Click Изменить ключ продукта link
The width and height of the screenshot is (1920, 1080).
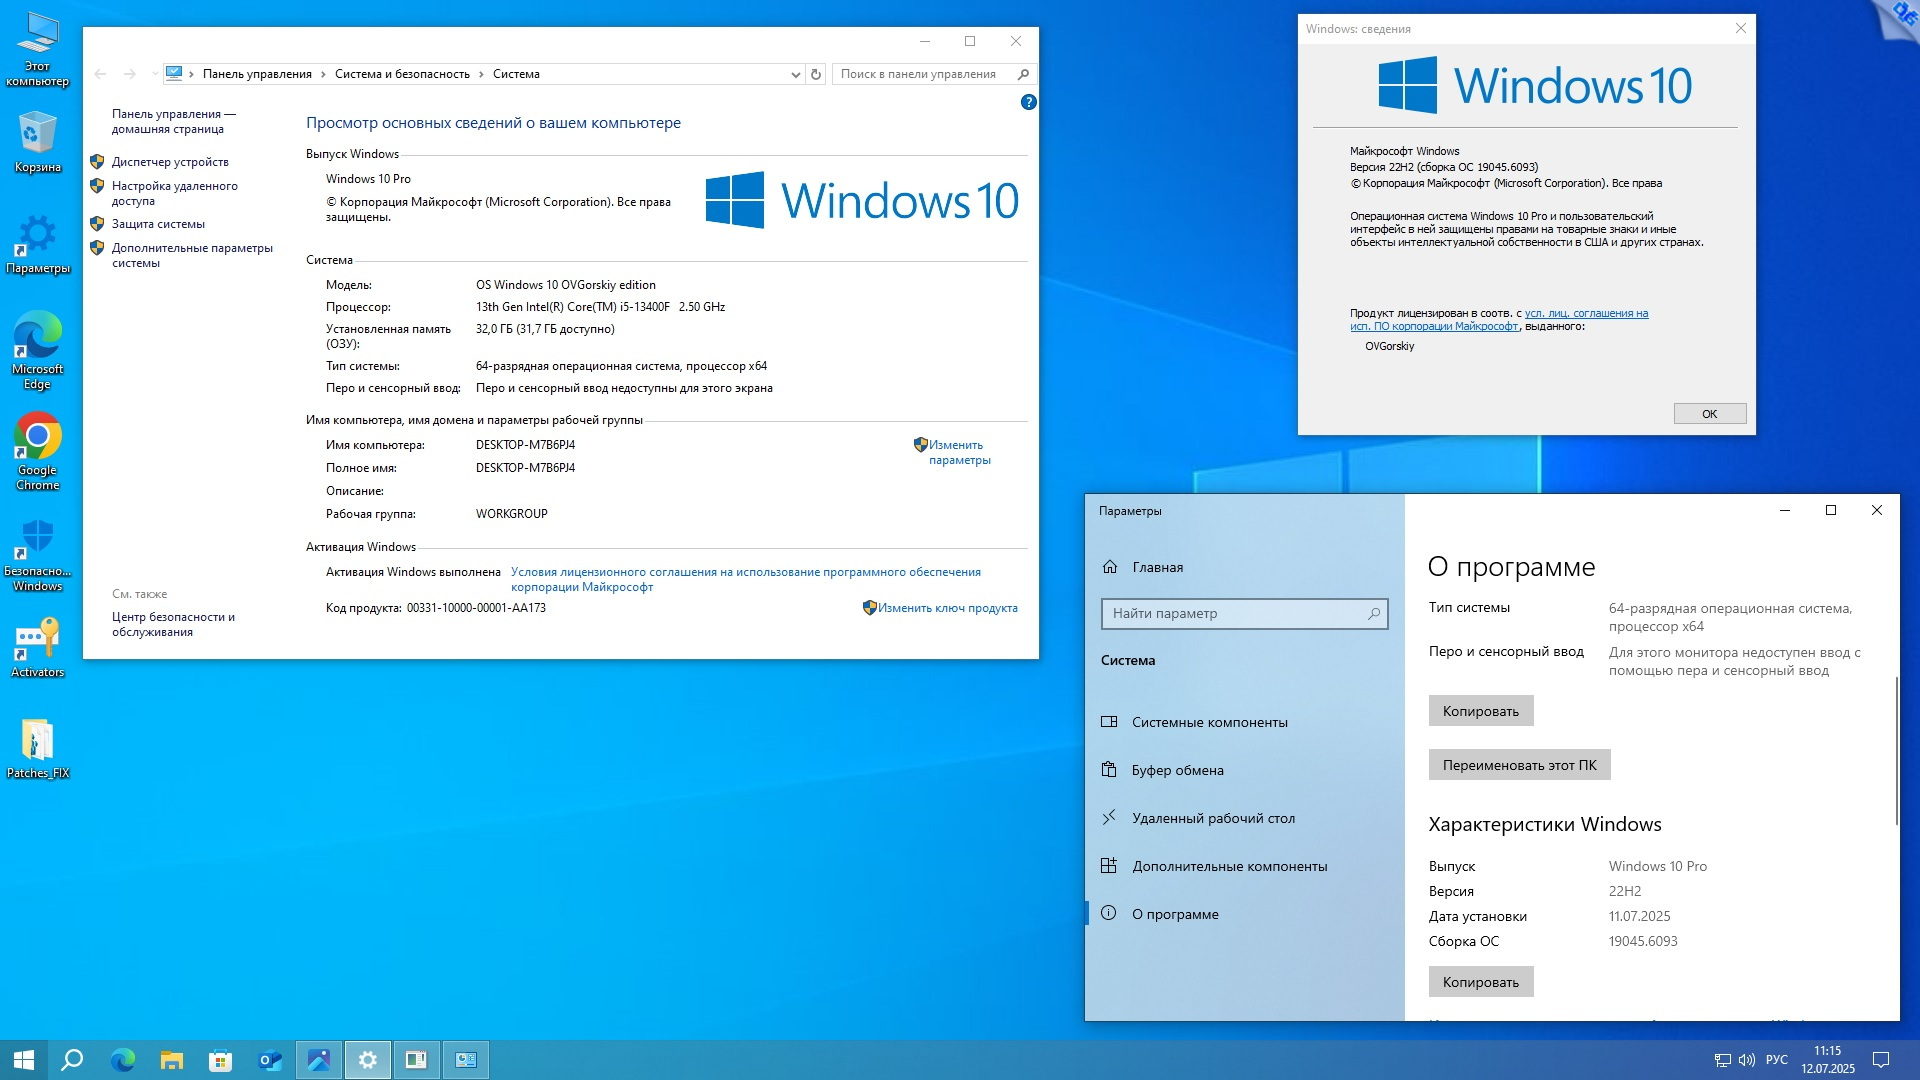tap(947, 608)
